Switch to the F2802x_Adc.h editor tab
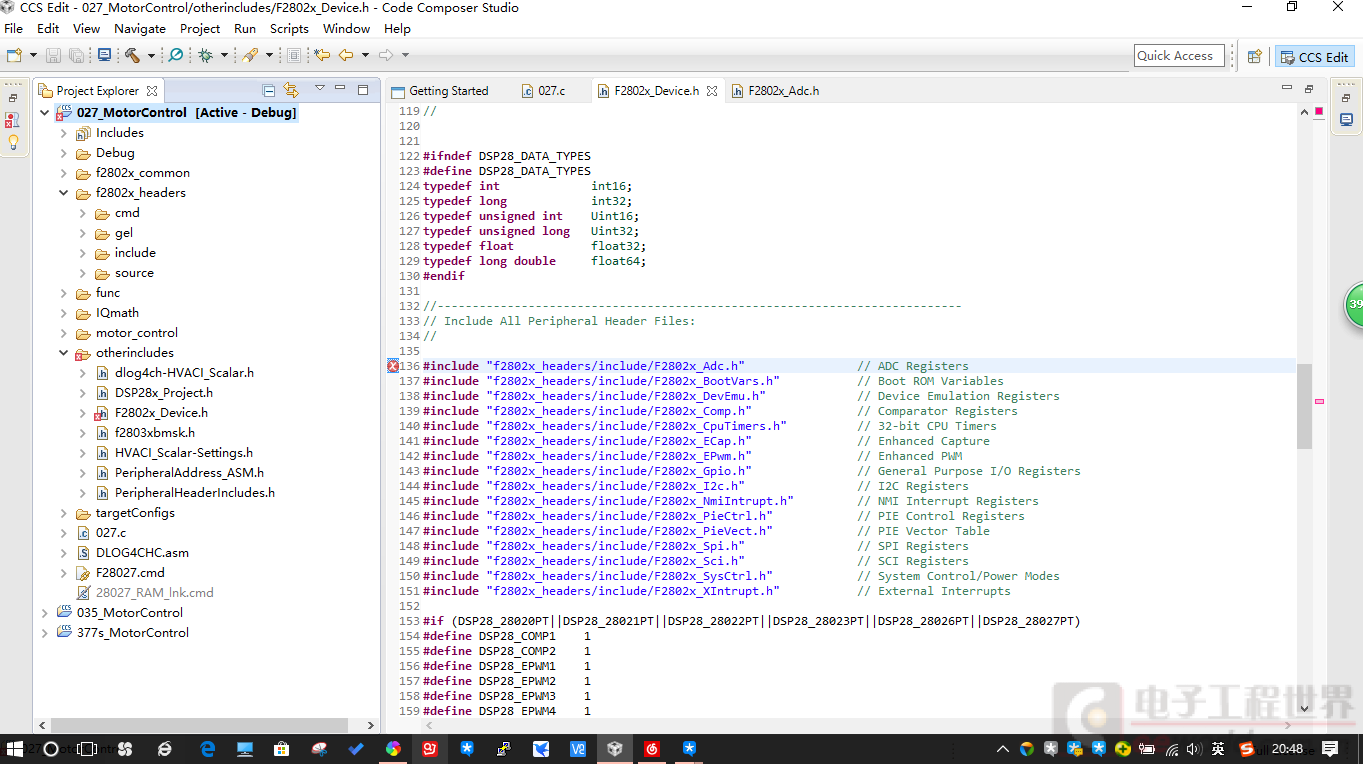The width and height of the screenshot is (1363, 764). 775,91
